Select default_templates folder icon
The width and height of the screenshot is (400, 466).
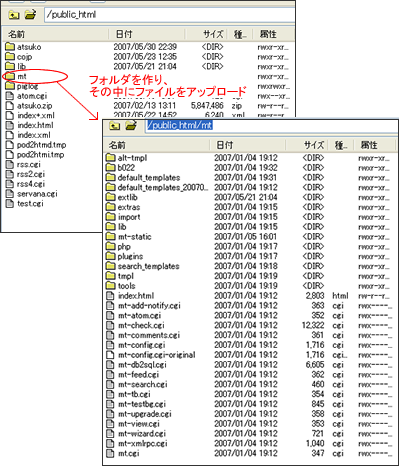point(111,177)
